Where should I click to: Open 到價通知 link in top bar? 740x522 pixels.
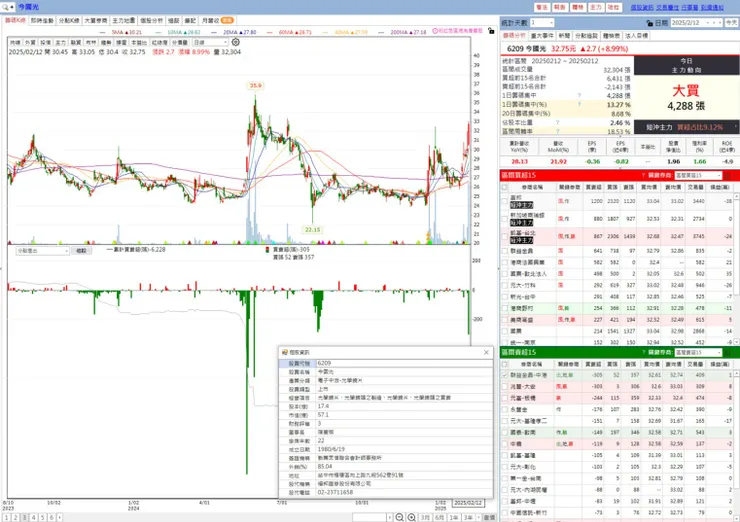coord(712,7)
